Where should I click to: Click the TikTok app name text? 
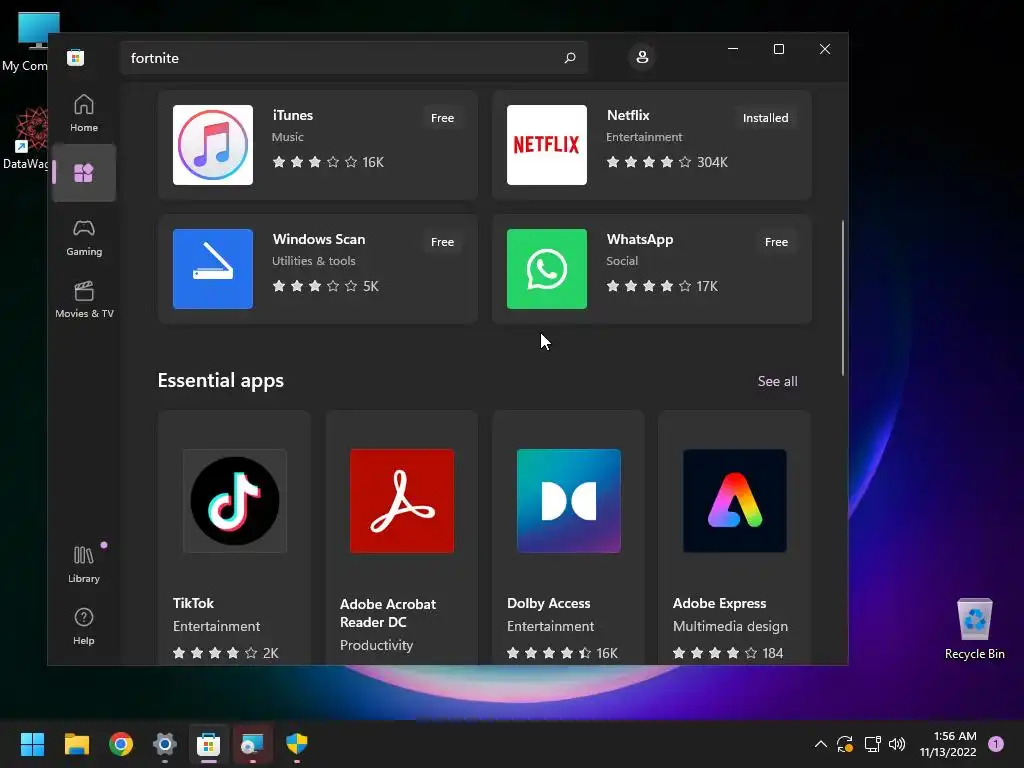tap(193, 603)
